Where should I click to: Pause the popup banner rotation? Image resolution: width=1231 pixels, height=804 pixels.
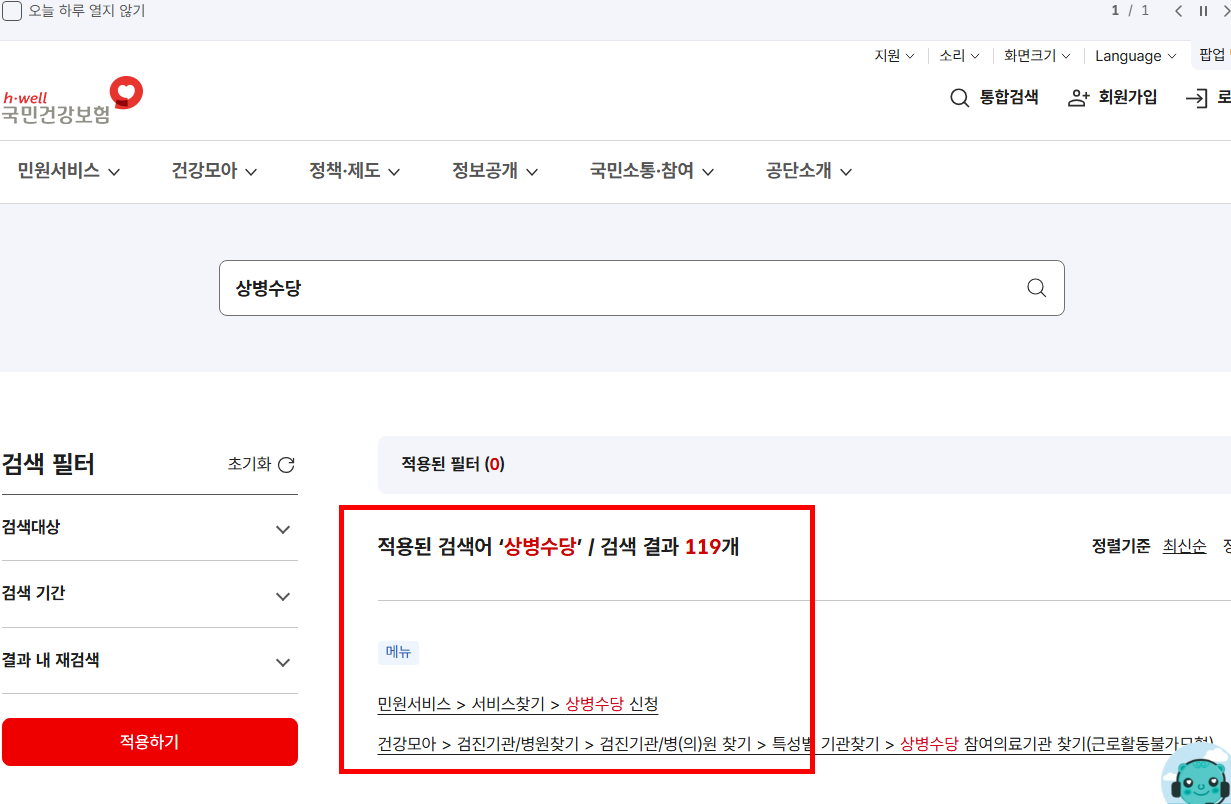1202,11
